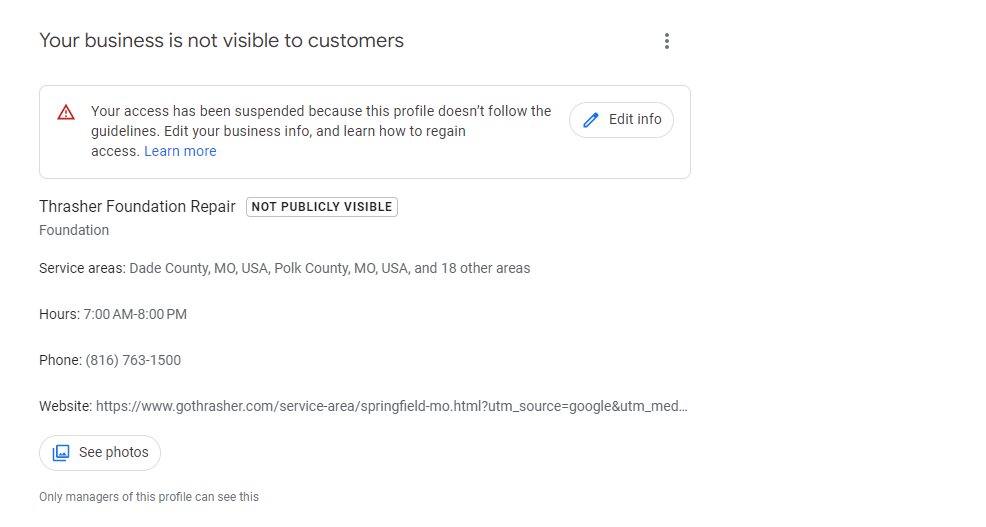
Task: Click the service areas list text
Action: point(330,269)
